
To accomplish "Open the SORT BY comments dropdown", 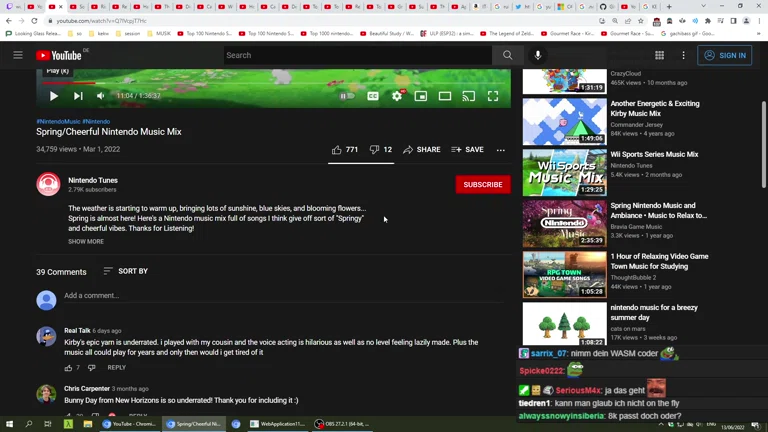I will pos(125,271).
